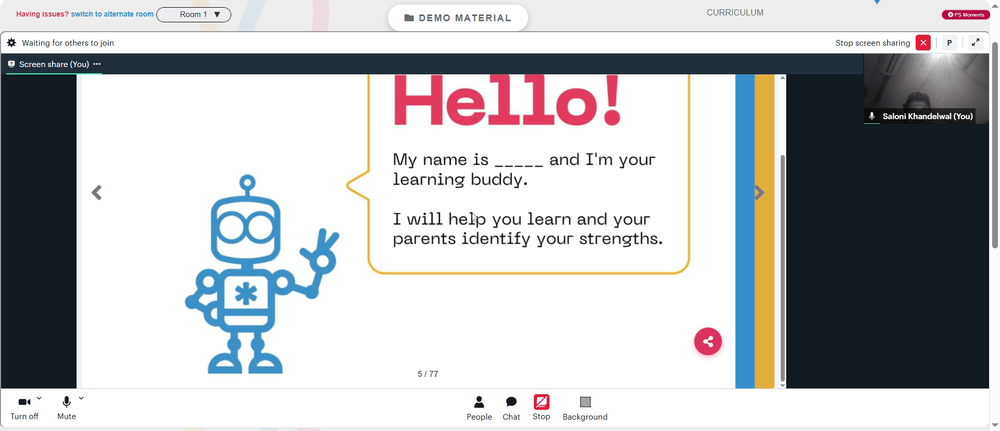Click Saloni Khandelwal's video thumbnail
The height and width of the screenshot is (431, 1000).
(x=926, y=89)
